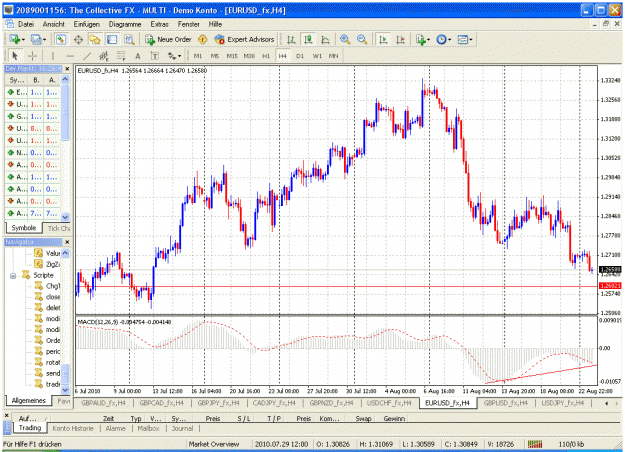
Task: Click Market Watch scroll-down arrow
Action: (65, 217)
